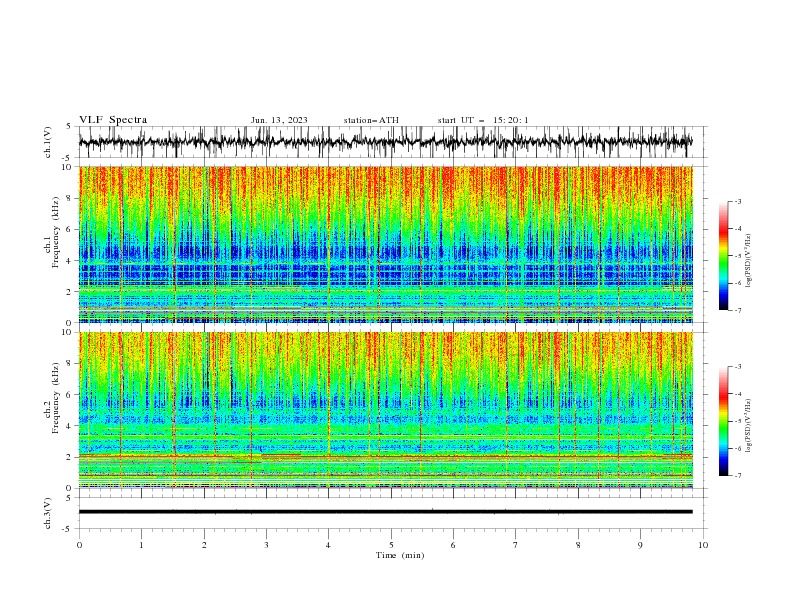Click time-axis tick label "6" minutes
The image size is (792, 612).
coord(453,545)
